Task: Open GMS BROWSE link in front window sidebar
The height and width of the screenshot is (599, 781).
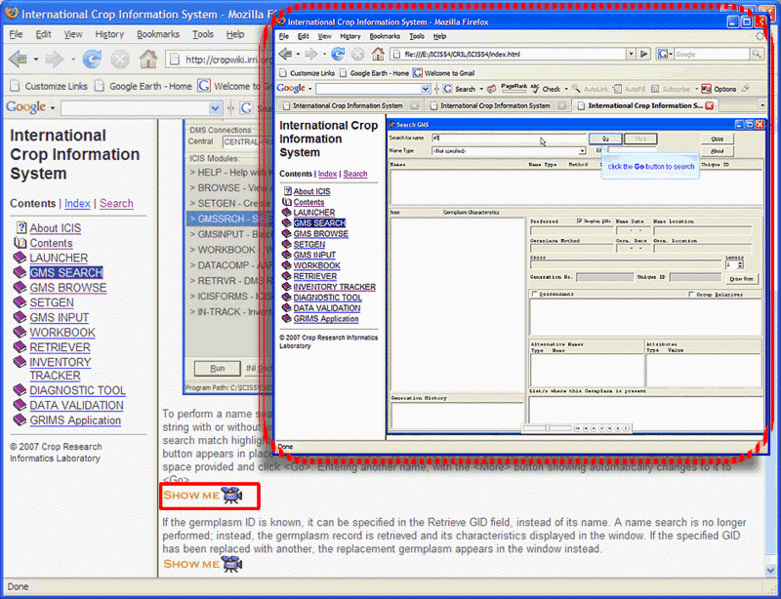Action: [x=321, y=234]
